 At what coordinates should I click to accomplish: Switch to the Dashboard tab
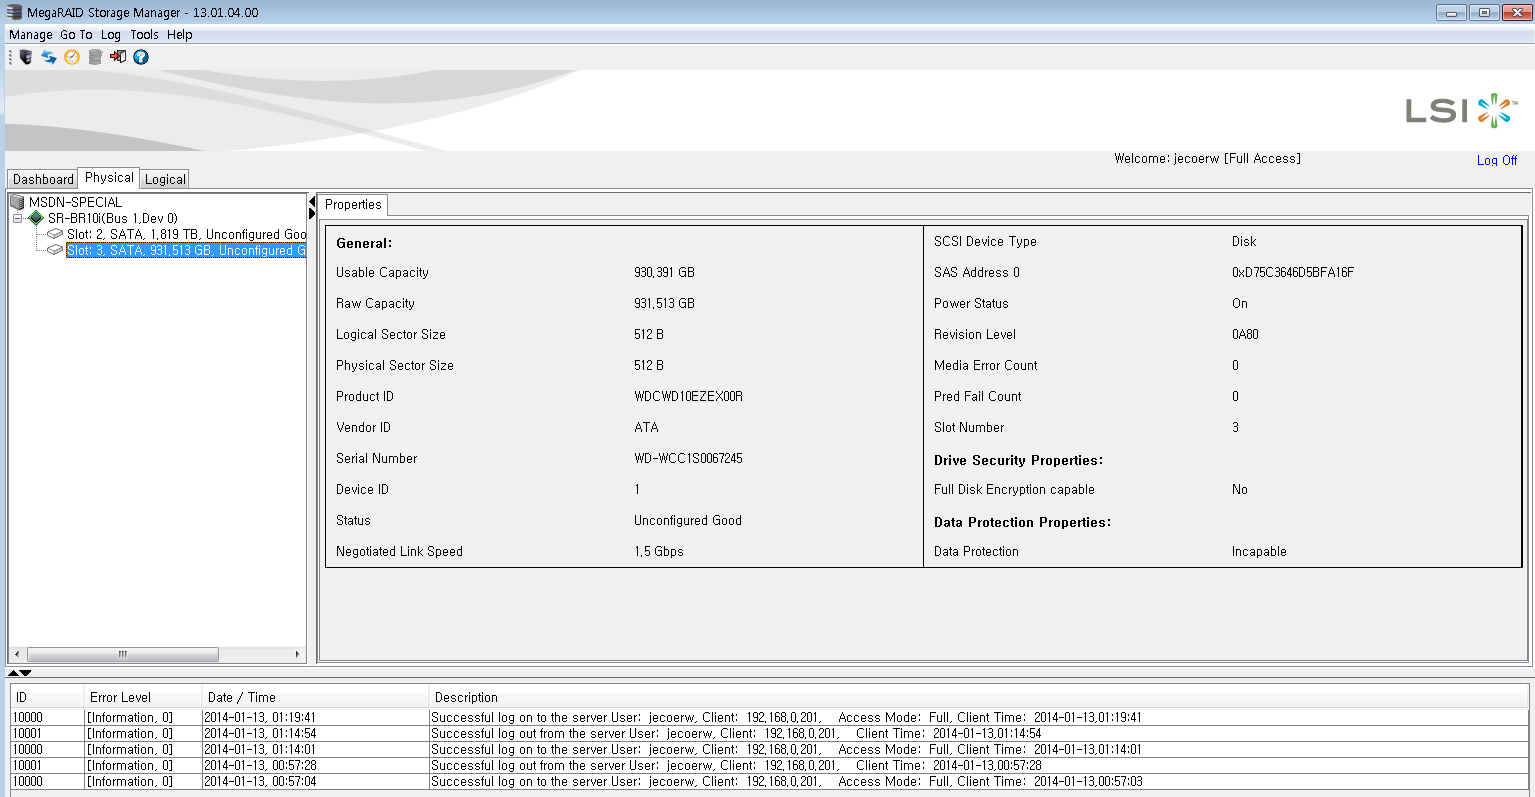[x=43, y=179]
